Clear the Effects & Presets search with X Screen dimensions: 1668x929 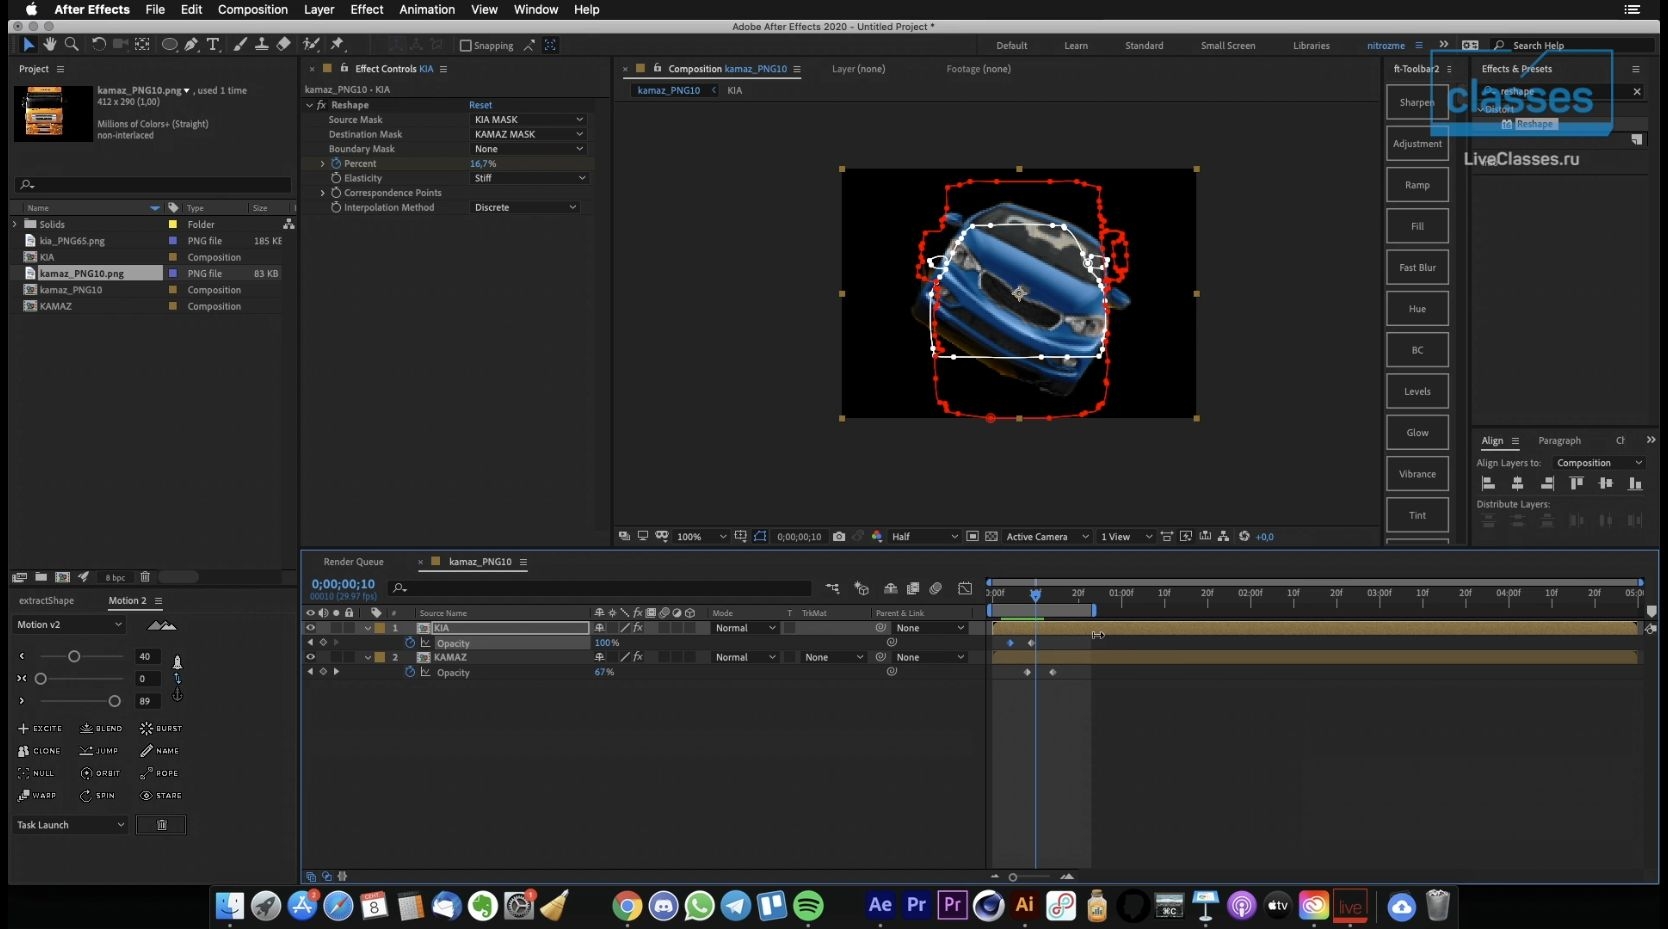[1637, 91]
